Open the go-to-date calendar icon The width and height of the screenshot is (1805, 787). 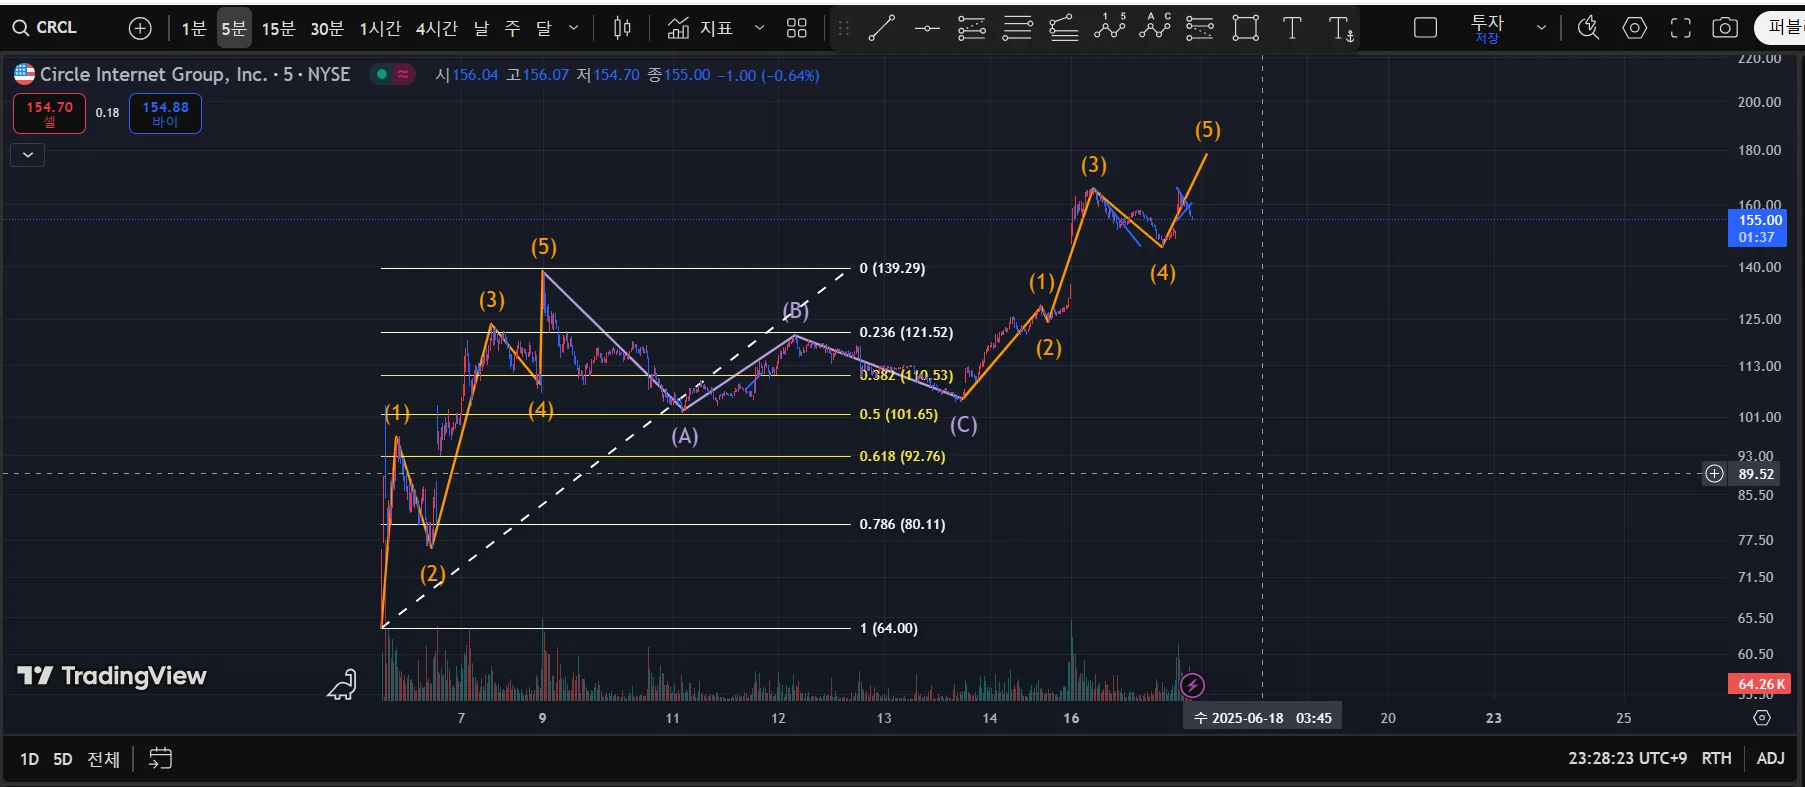[x=160, y=759]
